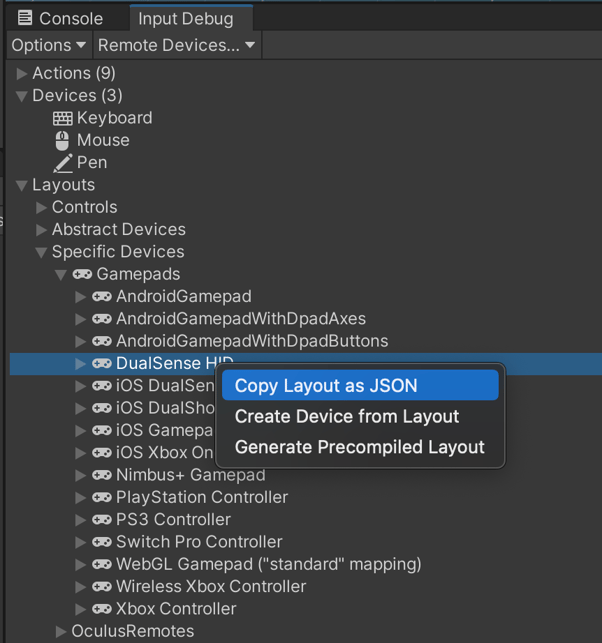Viewport: 602px width, 643px height.
Task: Click the gamepad icon beside AndroidGamepad
Action: coord(102,297)
